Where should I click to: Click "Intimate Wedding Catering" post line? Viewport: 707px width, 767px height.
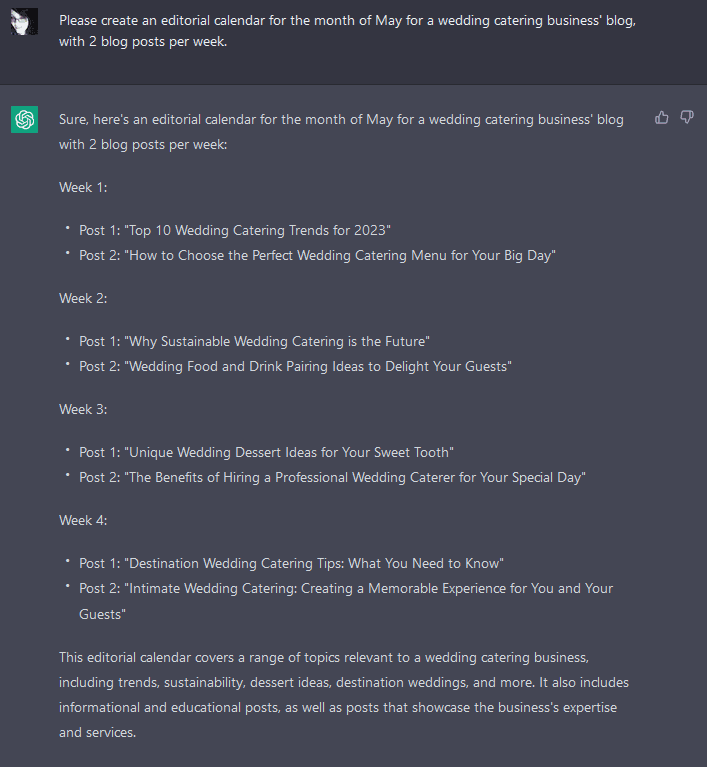(346, 601)
